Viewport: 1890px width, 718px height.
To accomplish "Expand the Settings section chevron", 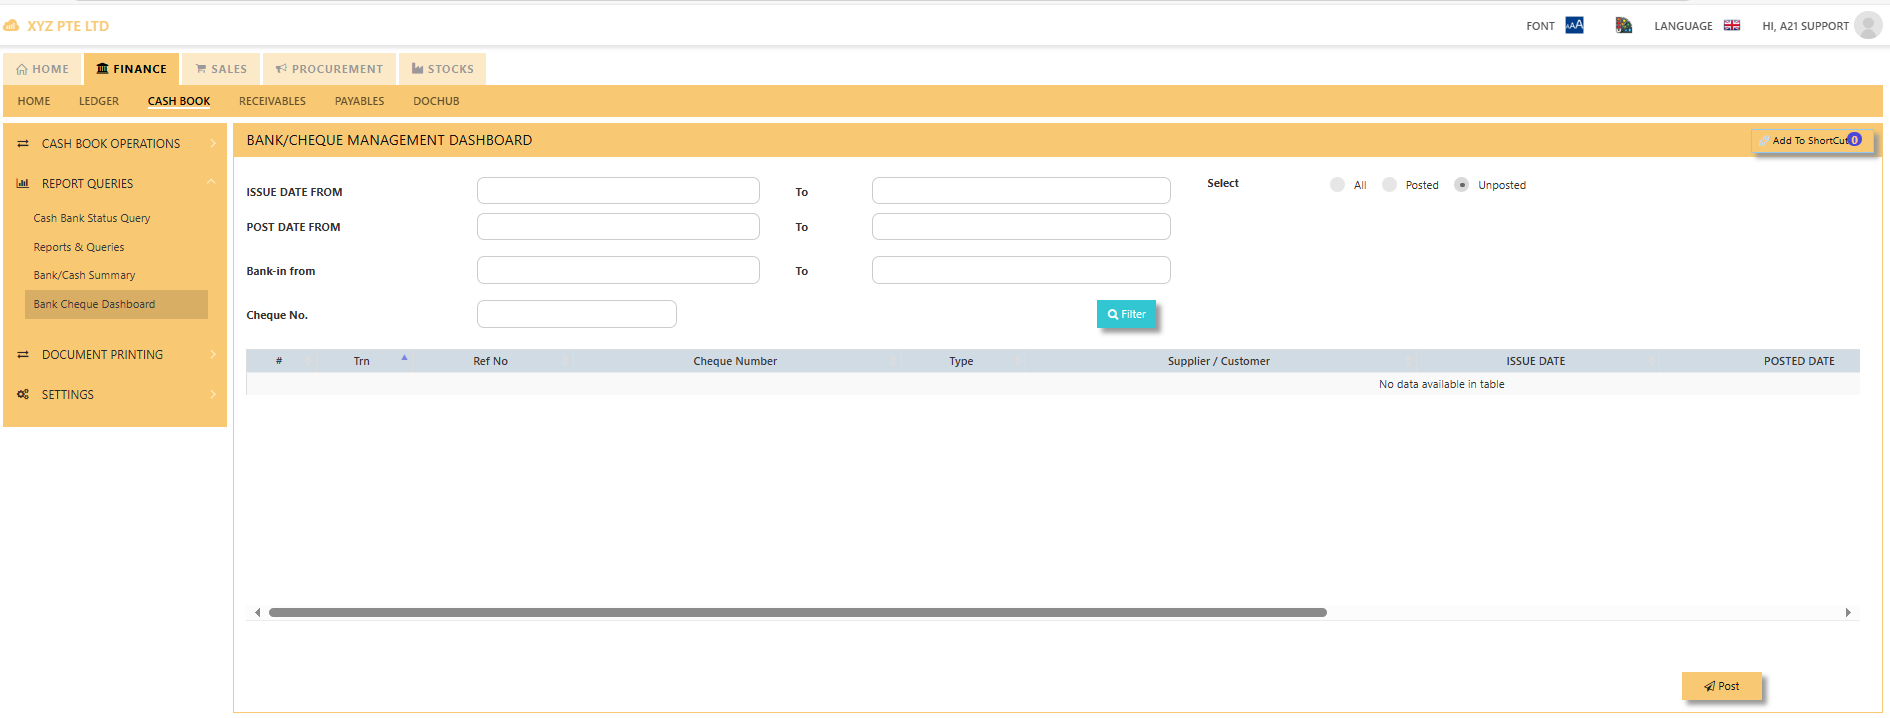I will coord(212,395).
